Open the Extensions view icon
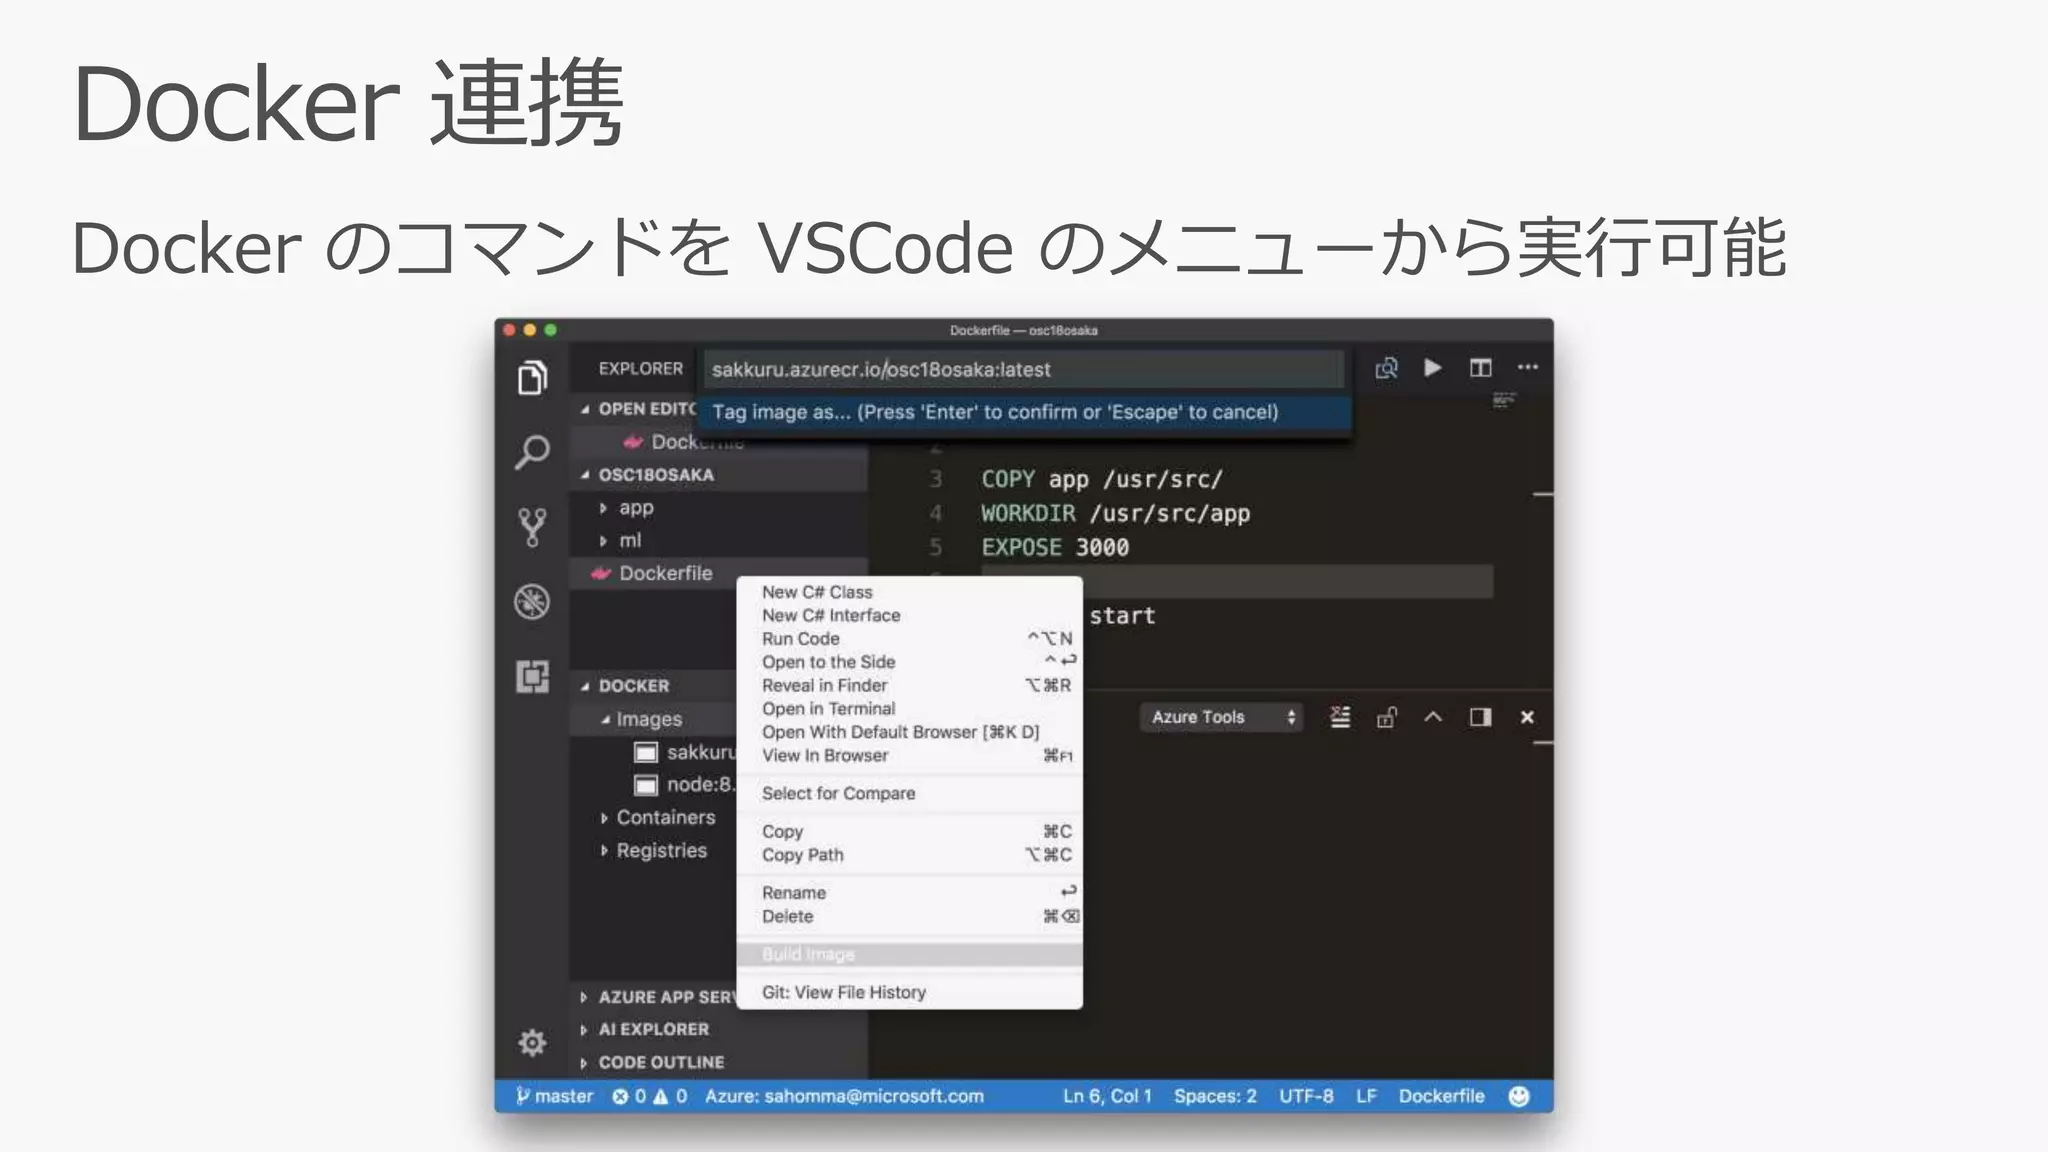2048x1152 pixels. 532,677
